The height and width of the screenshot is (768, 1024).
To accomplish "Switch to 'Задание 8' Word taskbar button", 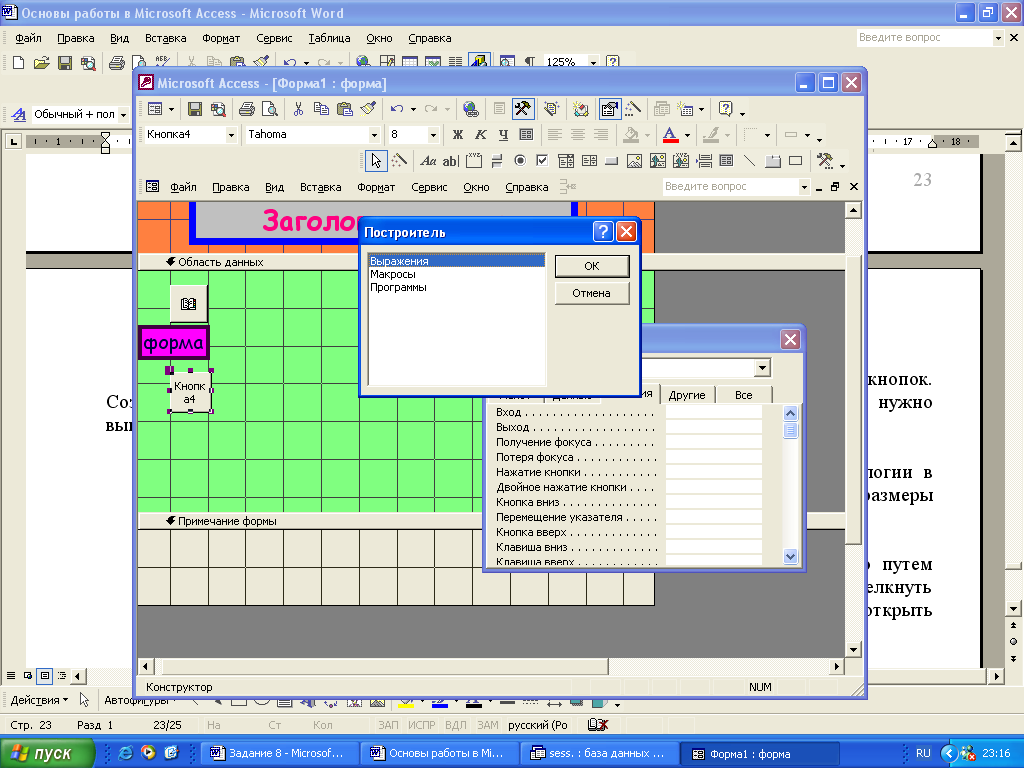I will [x=278, y=754].
